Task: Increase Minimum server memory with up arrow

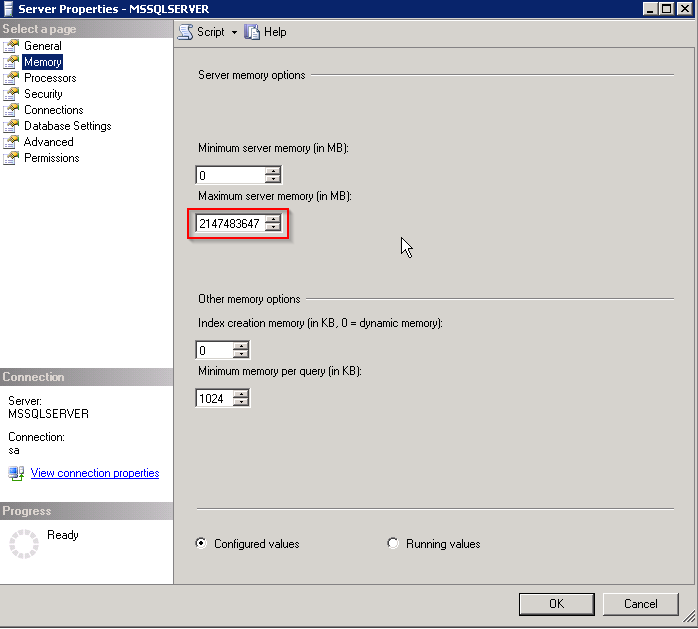Action: click(273, 171)
